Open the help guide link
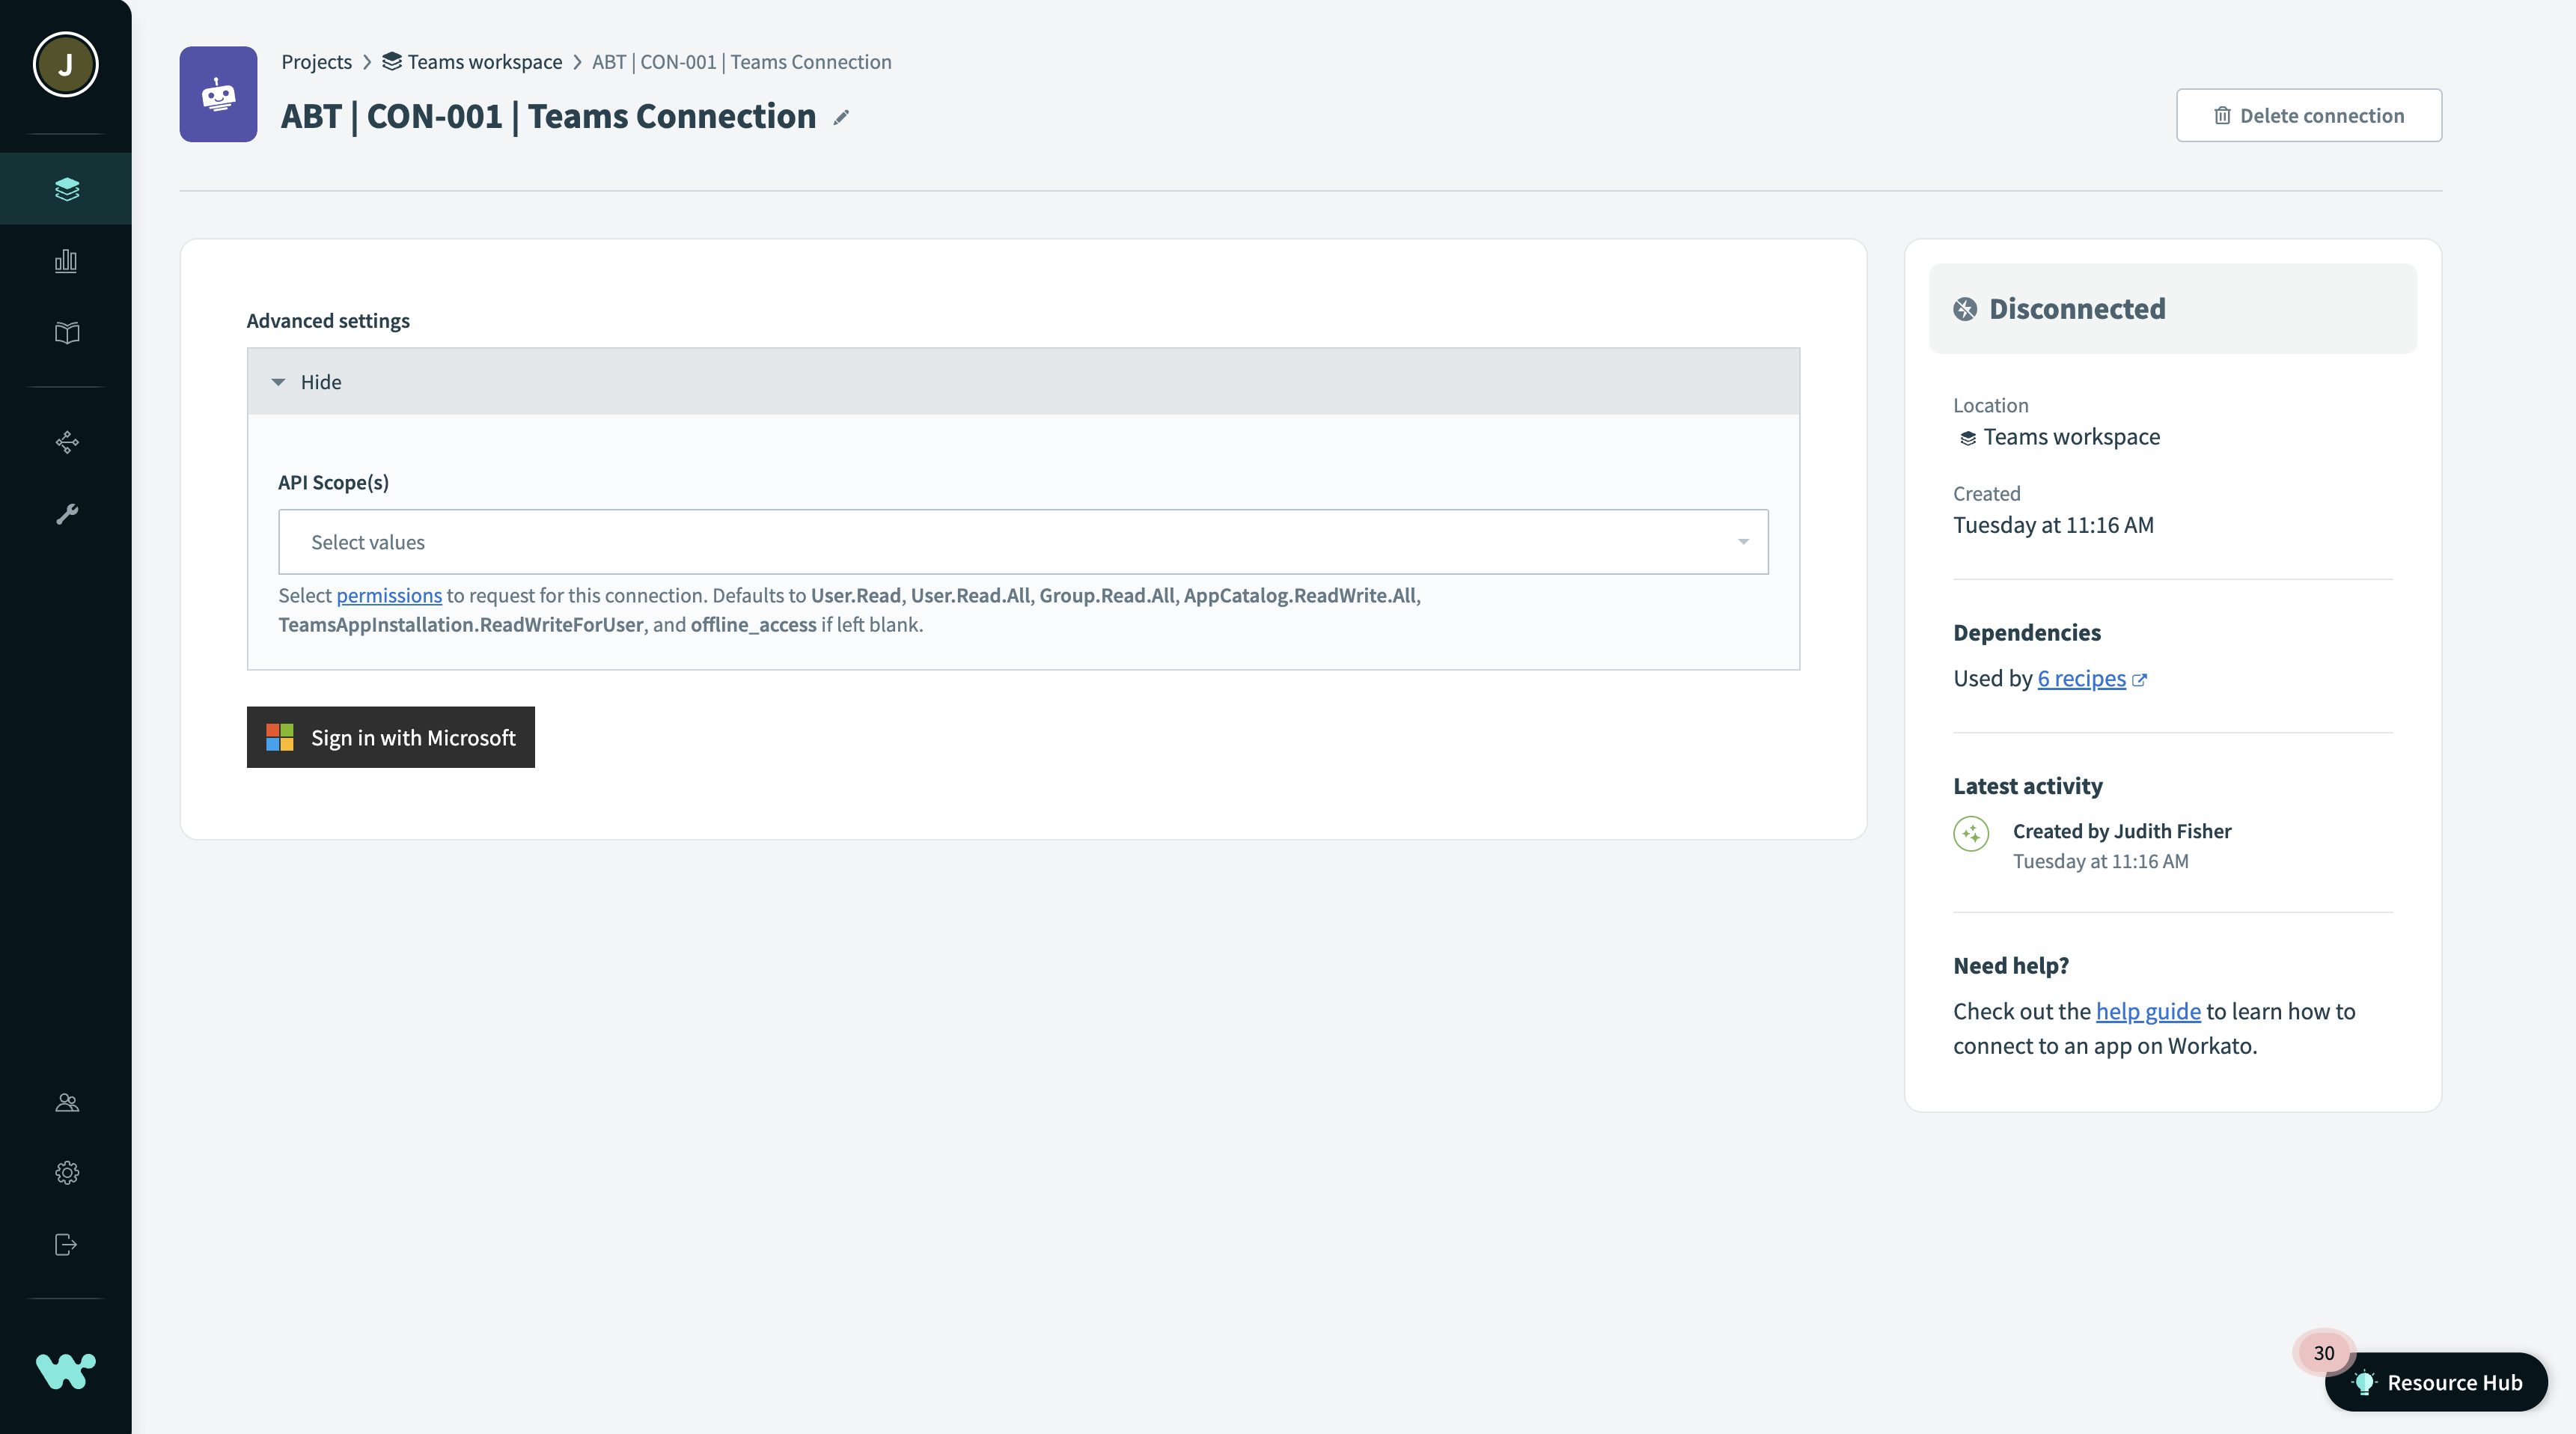Viewport: 2576px width, 1434px height. tap(2147, 1011)
